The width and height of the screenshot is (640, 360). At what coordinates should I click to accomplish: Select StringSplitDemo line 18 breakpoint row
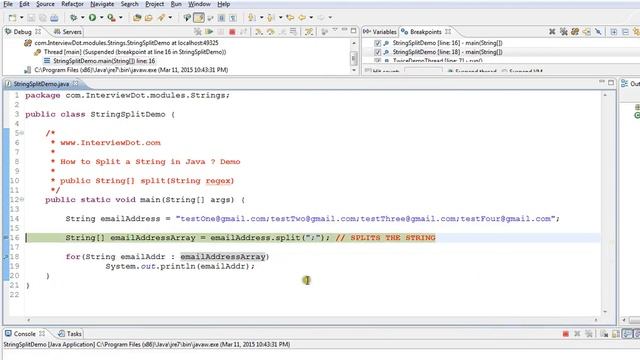pyautogui.click(x=447, y=52)
